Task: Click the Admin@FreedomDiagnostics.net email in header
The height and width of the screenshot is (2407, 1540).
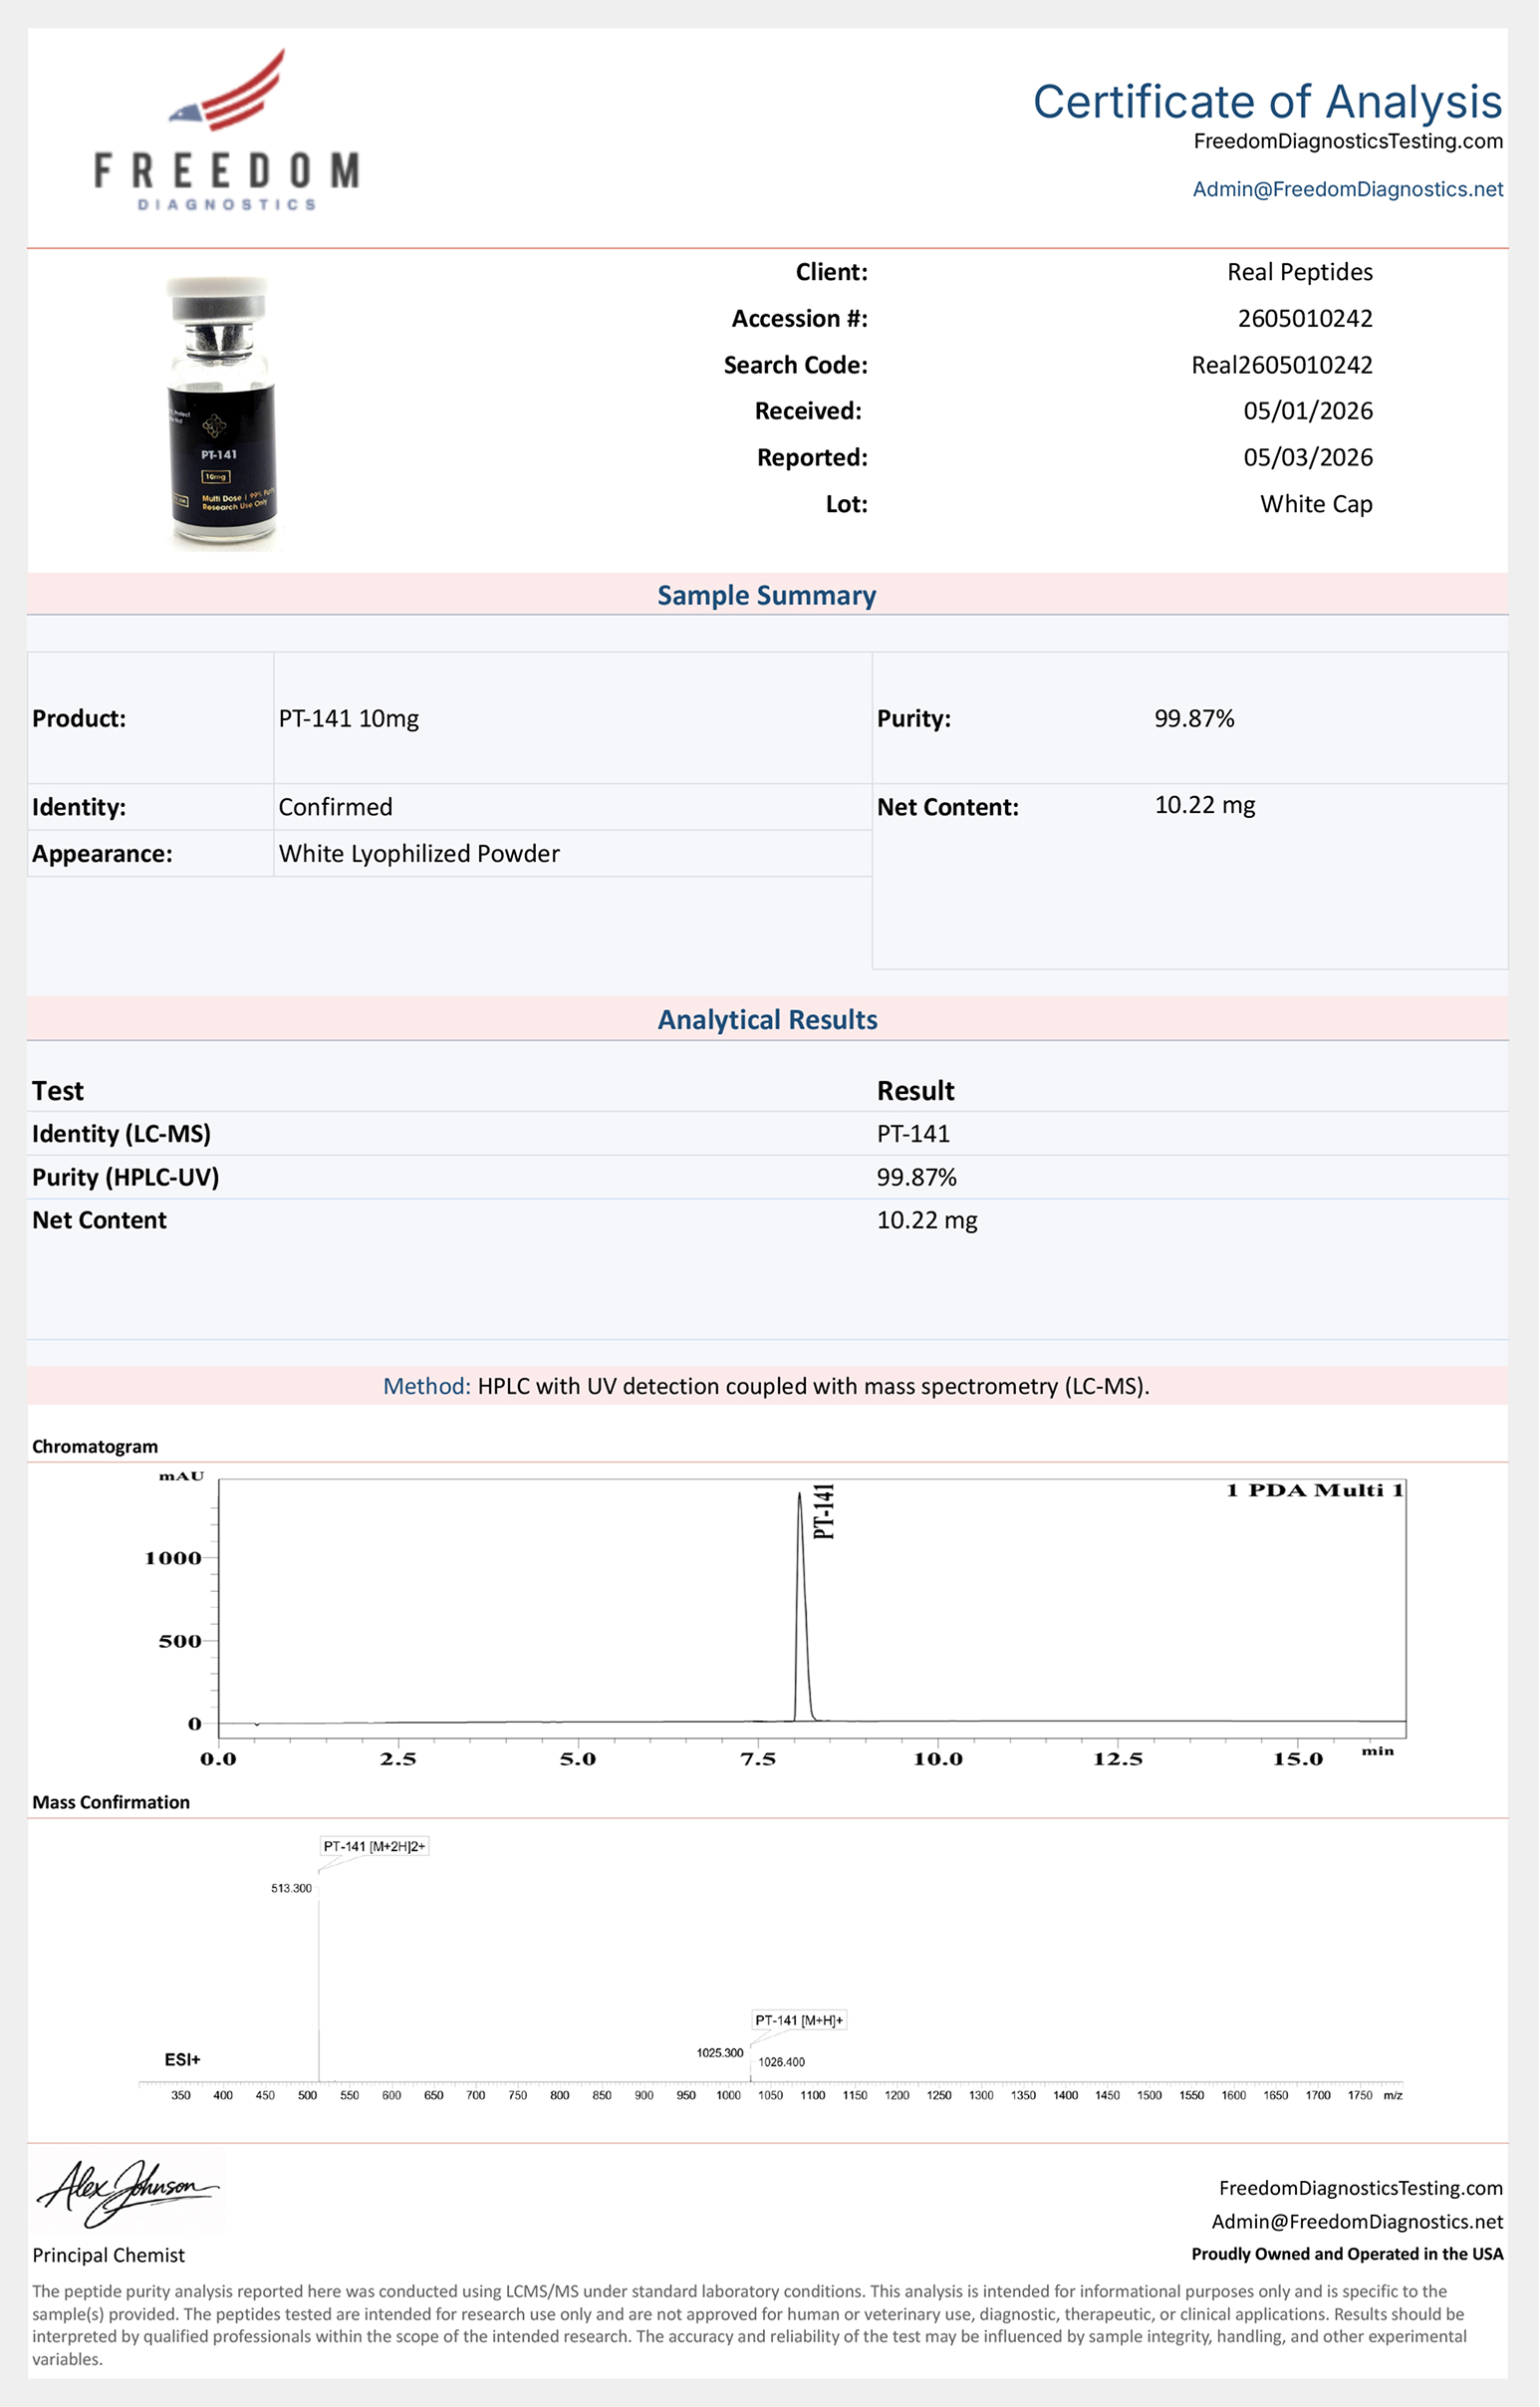Action: (1347, 189)
